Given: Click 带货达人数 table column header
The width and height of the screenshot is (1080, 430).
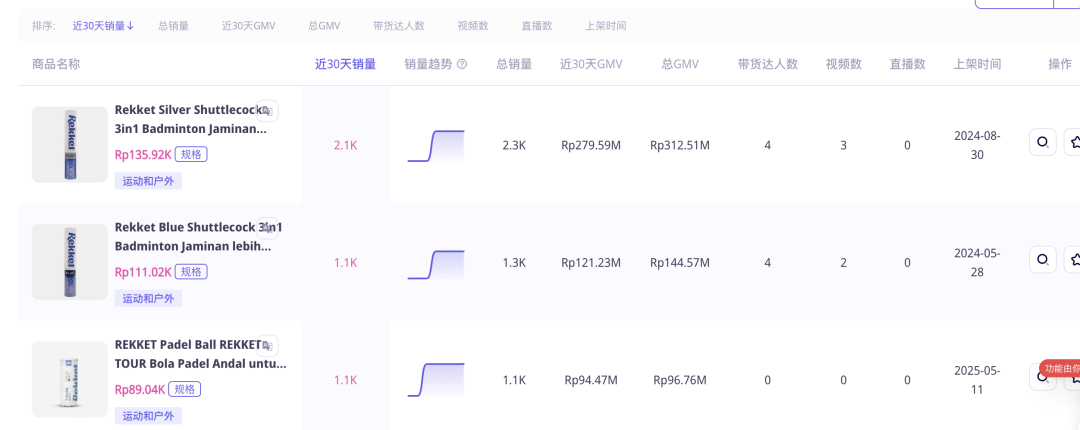Looking at the screenshot, I should click(x=767, y=64).
